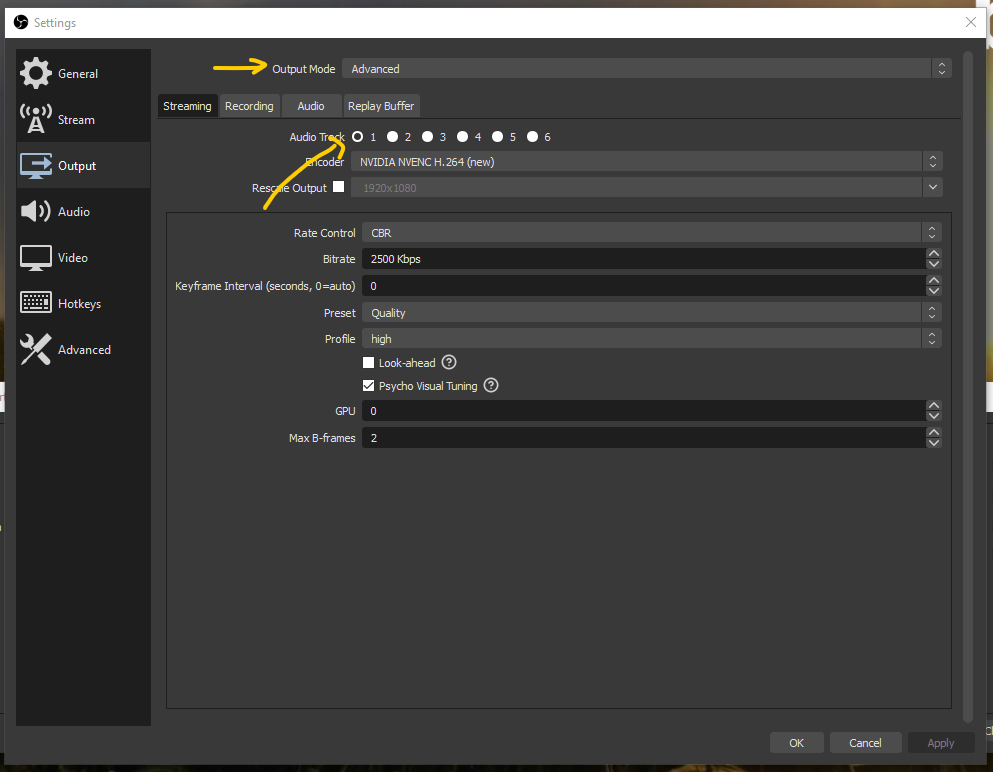This screenshot has width=993, height=772.
Task: Select audio track 1
Action: [x=358, y=136]
